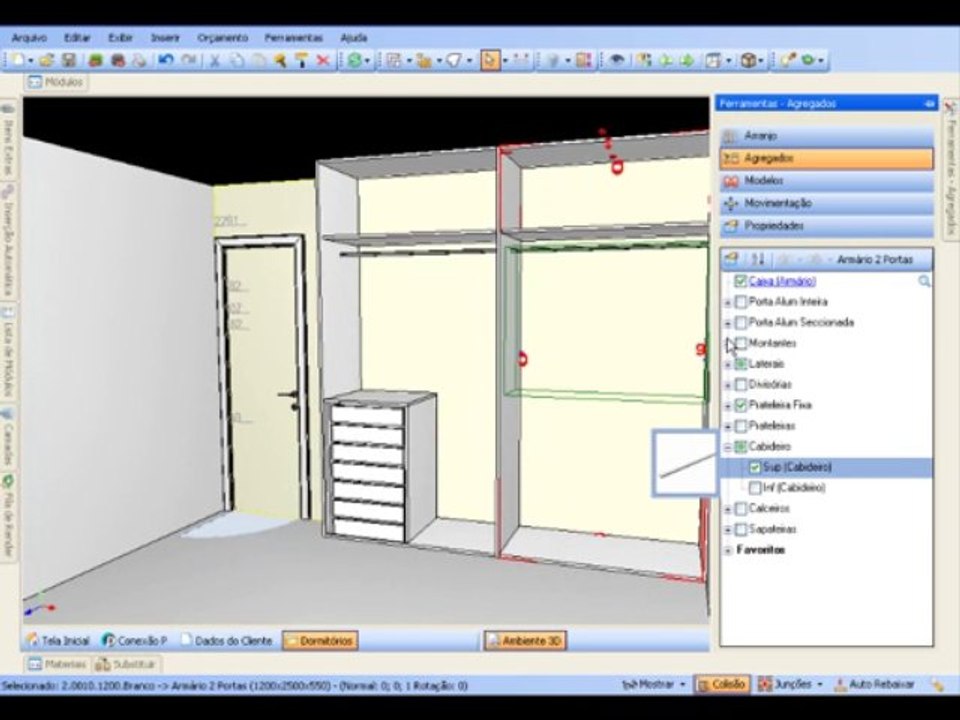Image resolution: width=960 pixels, height=720 pixels.
Task: Expand the Favoritos tree node
Action: 727,550
